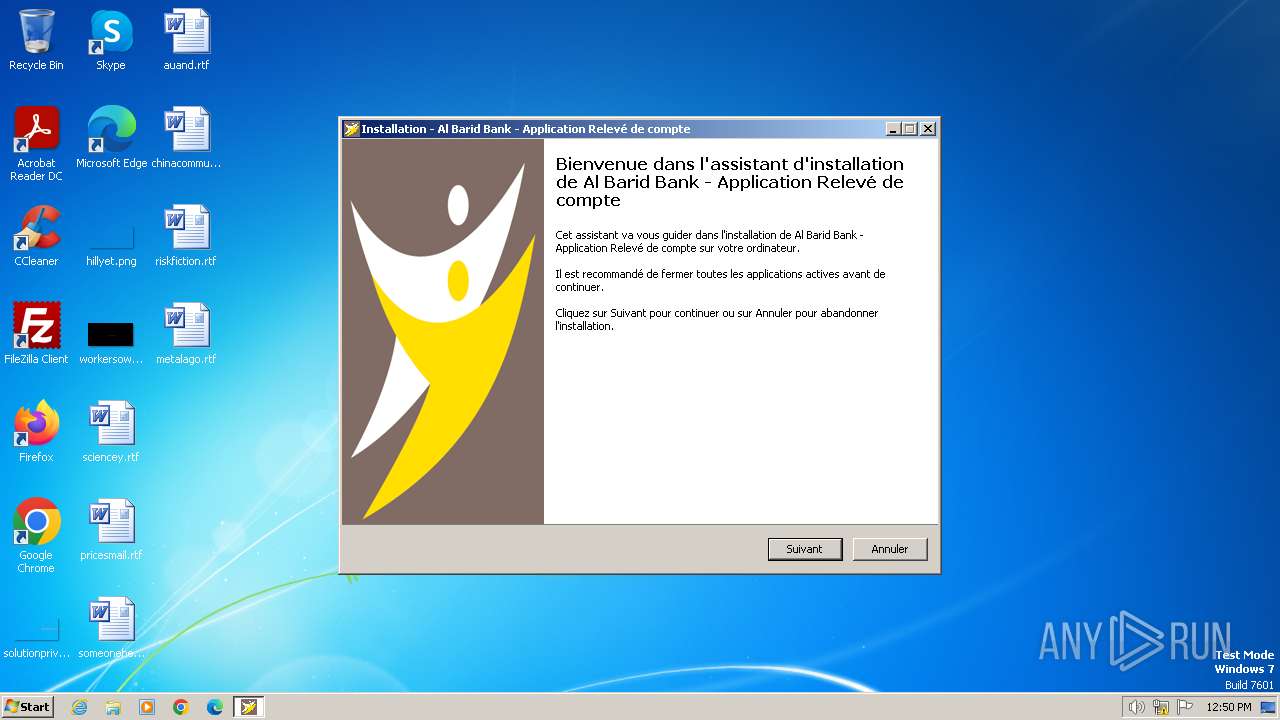This screenshot has width=1280, height=720.
Task: Click the network tray icon
Action: coord(1161,707)
